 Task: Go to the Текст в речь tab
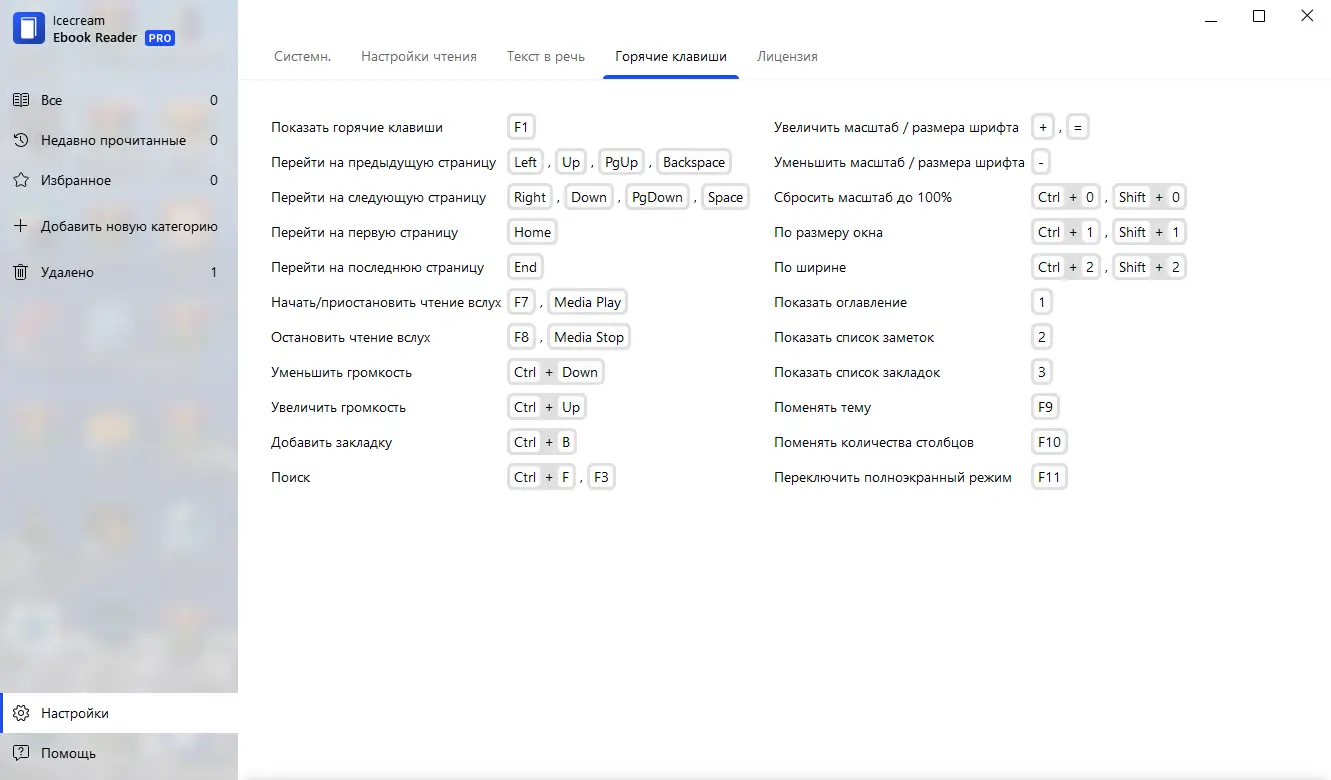tap(545, 57)
